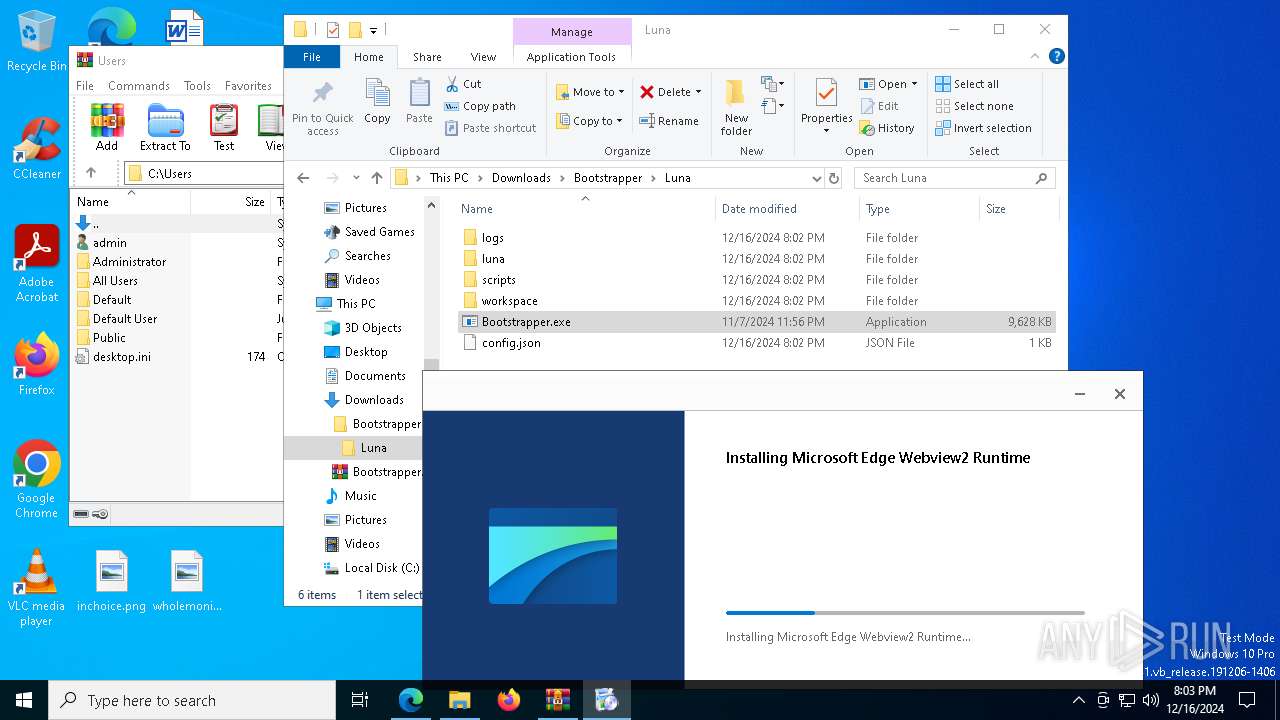
Task: Select 3D Objects in navigation pane
Action: pyautogui.click(x=362, y=328)
